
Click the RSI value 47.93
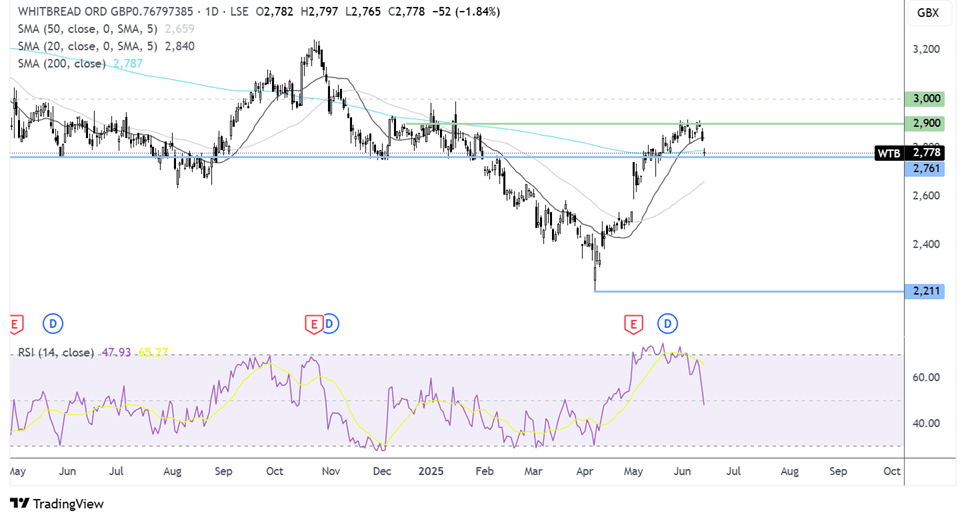pos(116,352)
